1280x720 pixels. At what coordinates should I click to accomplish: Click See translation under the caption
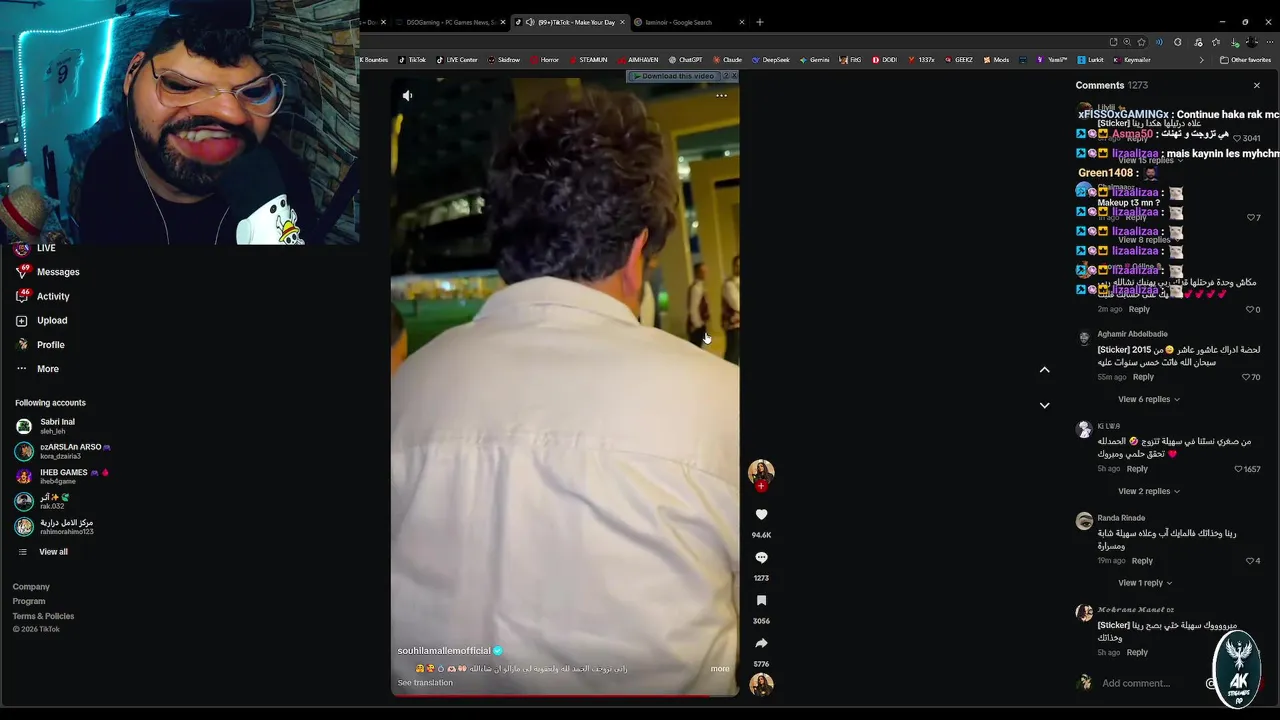coord(425,683)
